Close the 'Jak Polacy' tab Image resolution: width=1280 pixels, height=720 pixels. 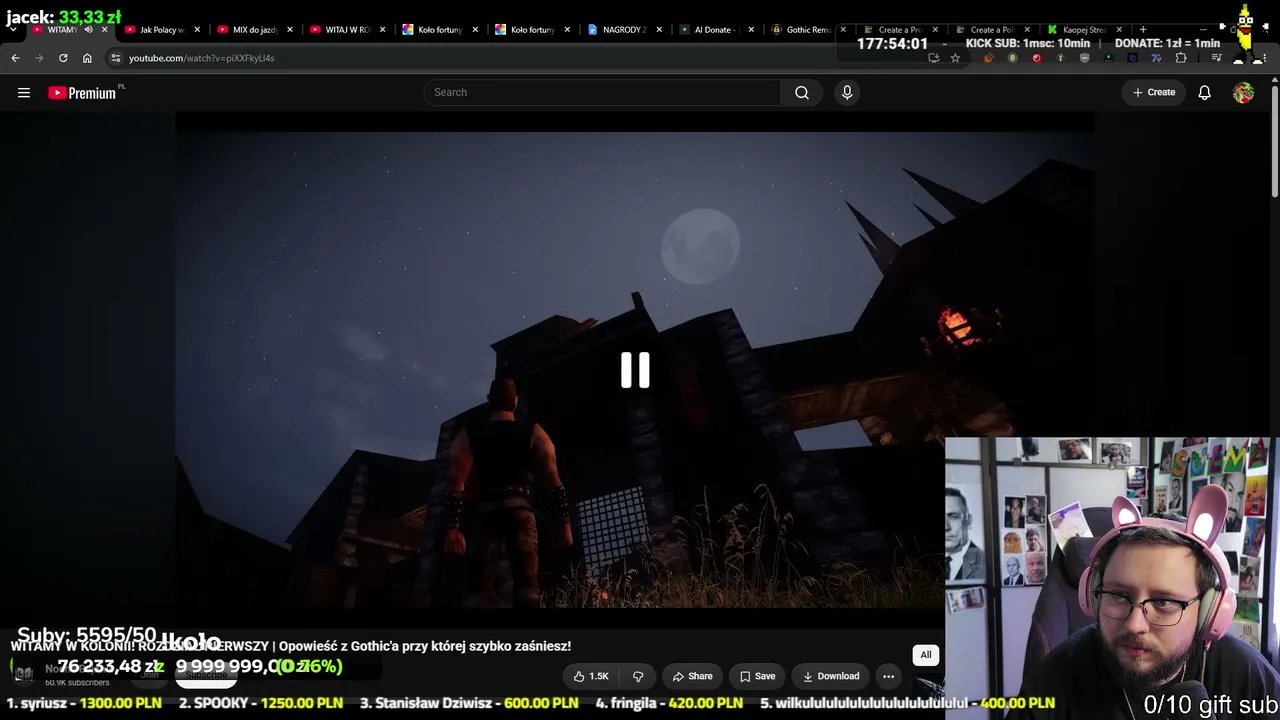197,30
